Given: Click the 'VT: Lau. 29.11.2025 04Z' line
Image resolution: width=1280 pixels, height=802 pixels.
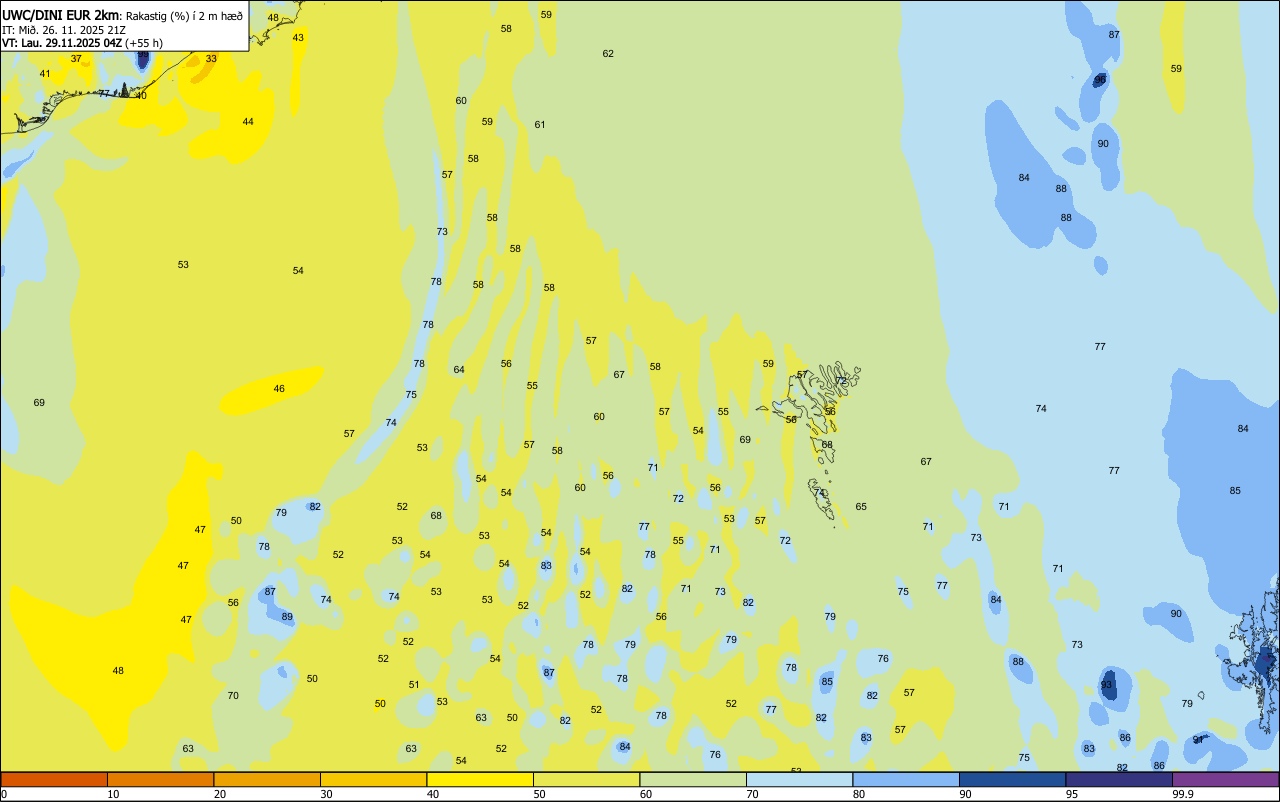Looking at the screenshot, I should click(x=62, y=43).
